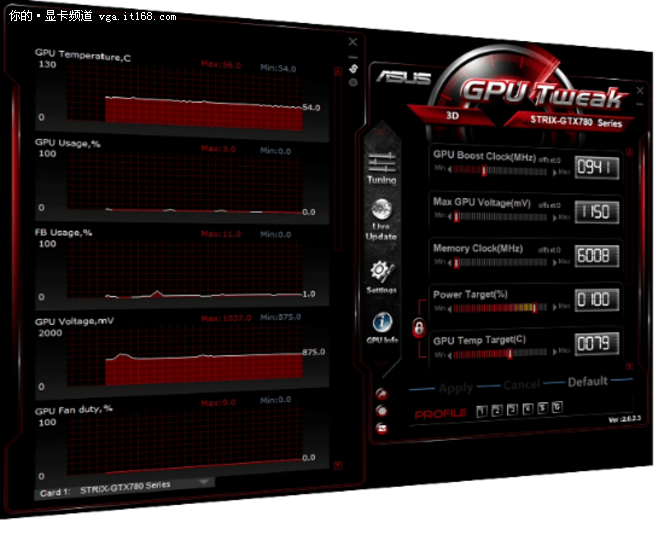Click the red arrow icon below sidebar
Image resolution: width=670 pixels, height=546 pixels.
click(382, 394)
